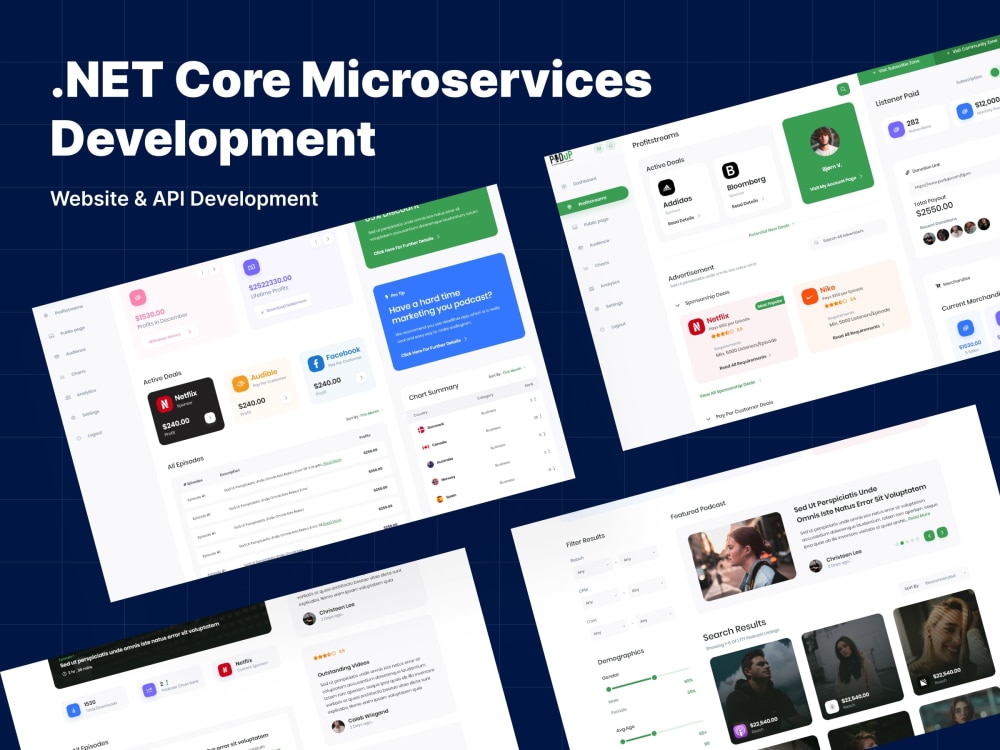Click the Canada flag in Chart Summary
1000x750 pixels.
(426, 447)
